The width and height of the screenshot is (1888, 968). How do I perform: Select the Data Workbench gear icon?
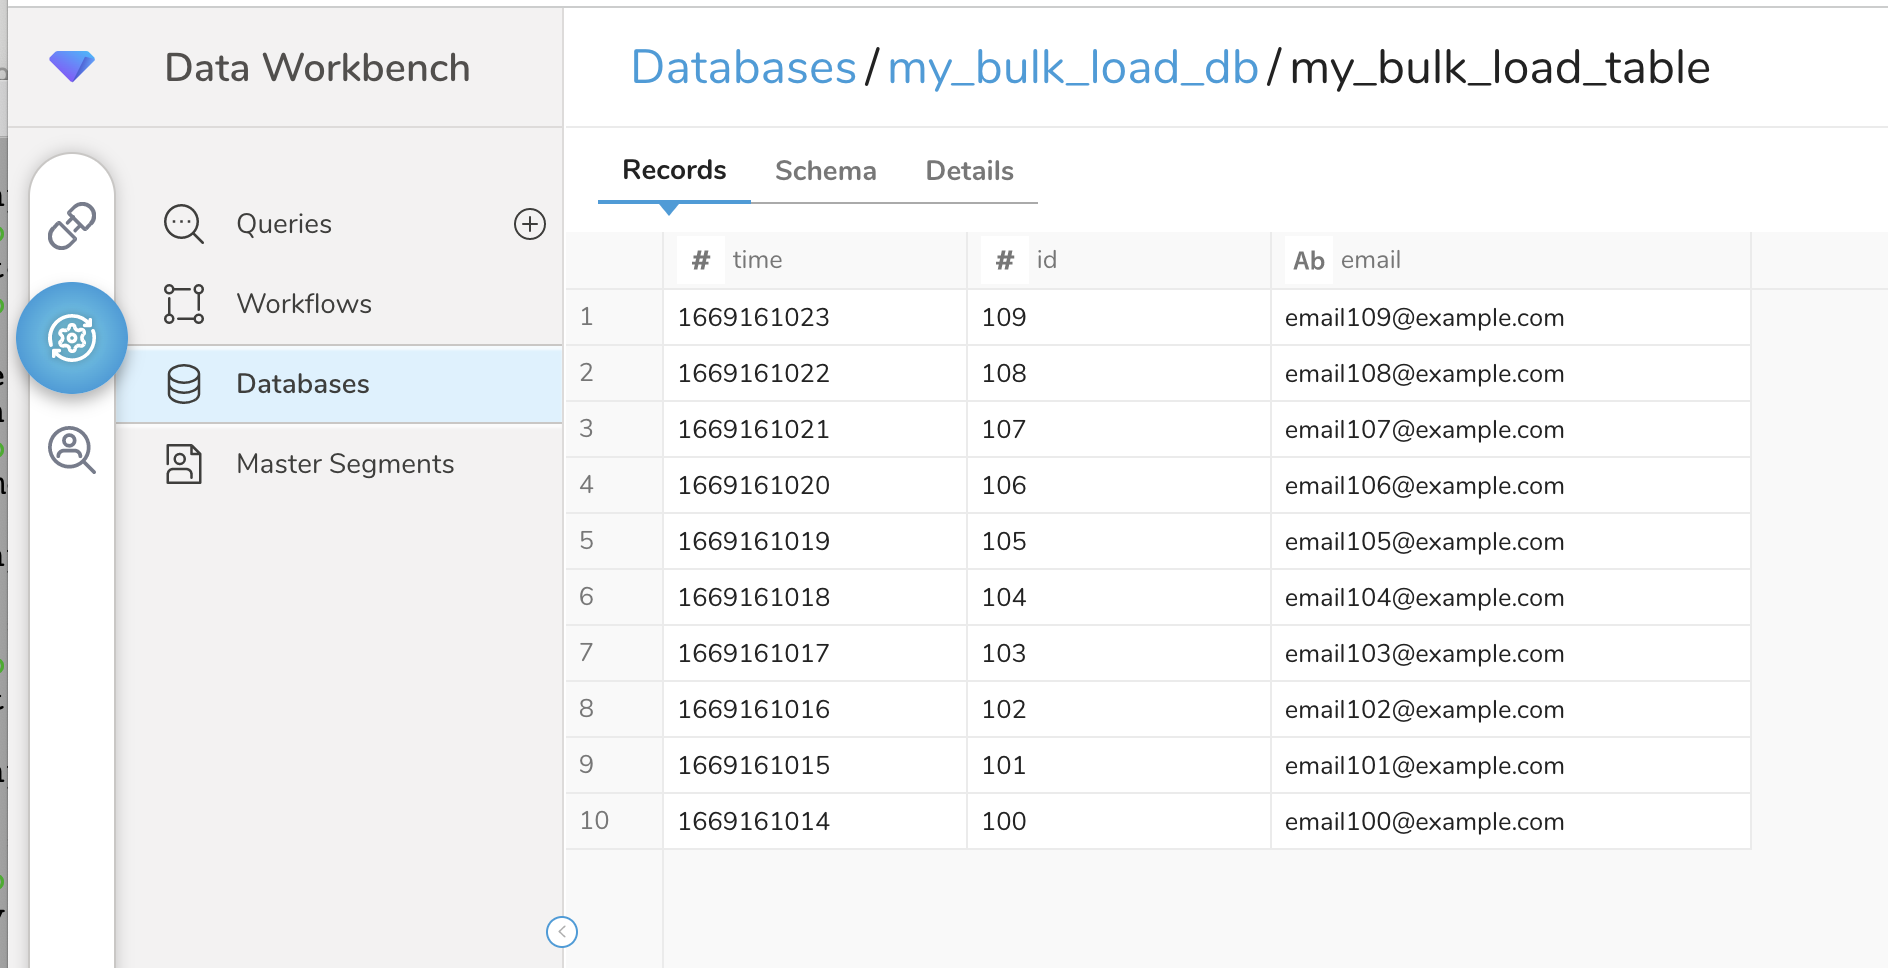[72, 338]
